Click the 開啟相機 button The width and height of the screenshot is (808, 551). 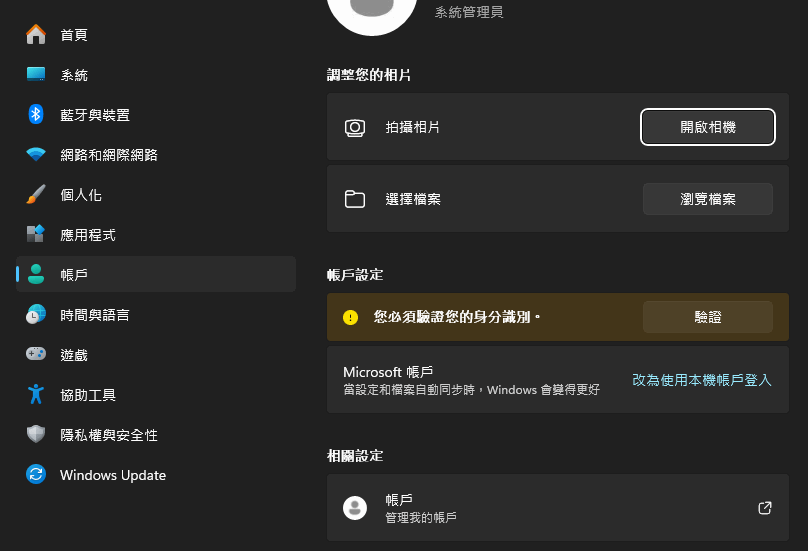[x=708, y=127]
